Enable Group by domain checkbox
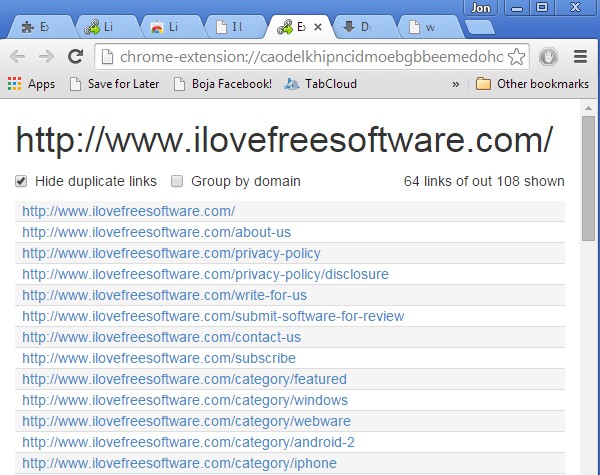Image resolution: width=600 pixels, height=475 pixels. [177, 181]
